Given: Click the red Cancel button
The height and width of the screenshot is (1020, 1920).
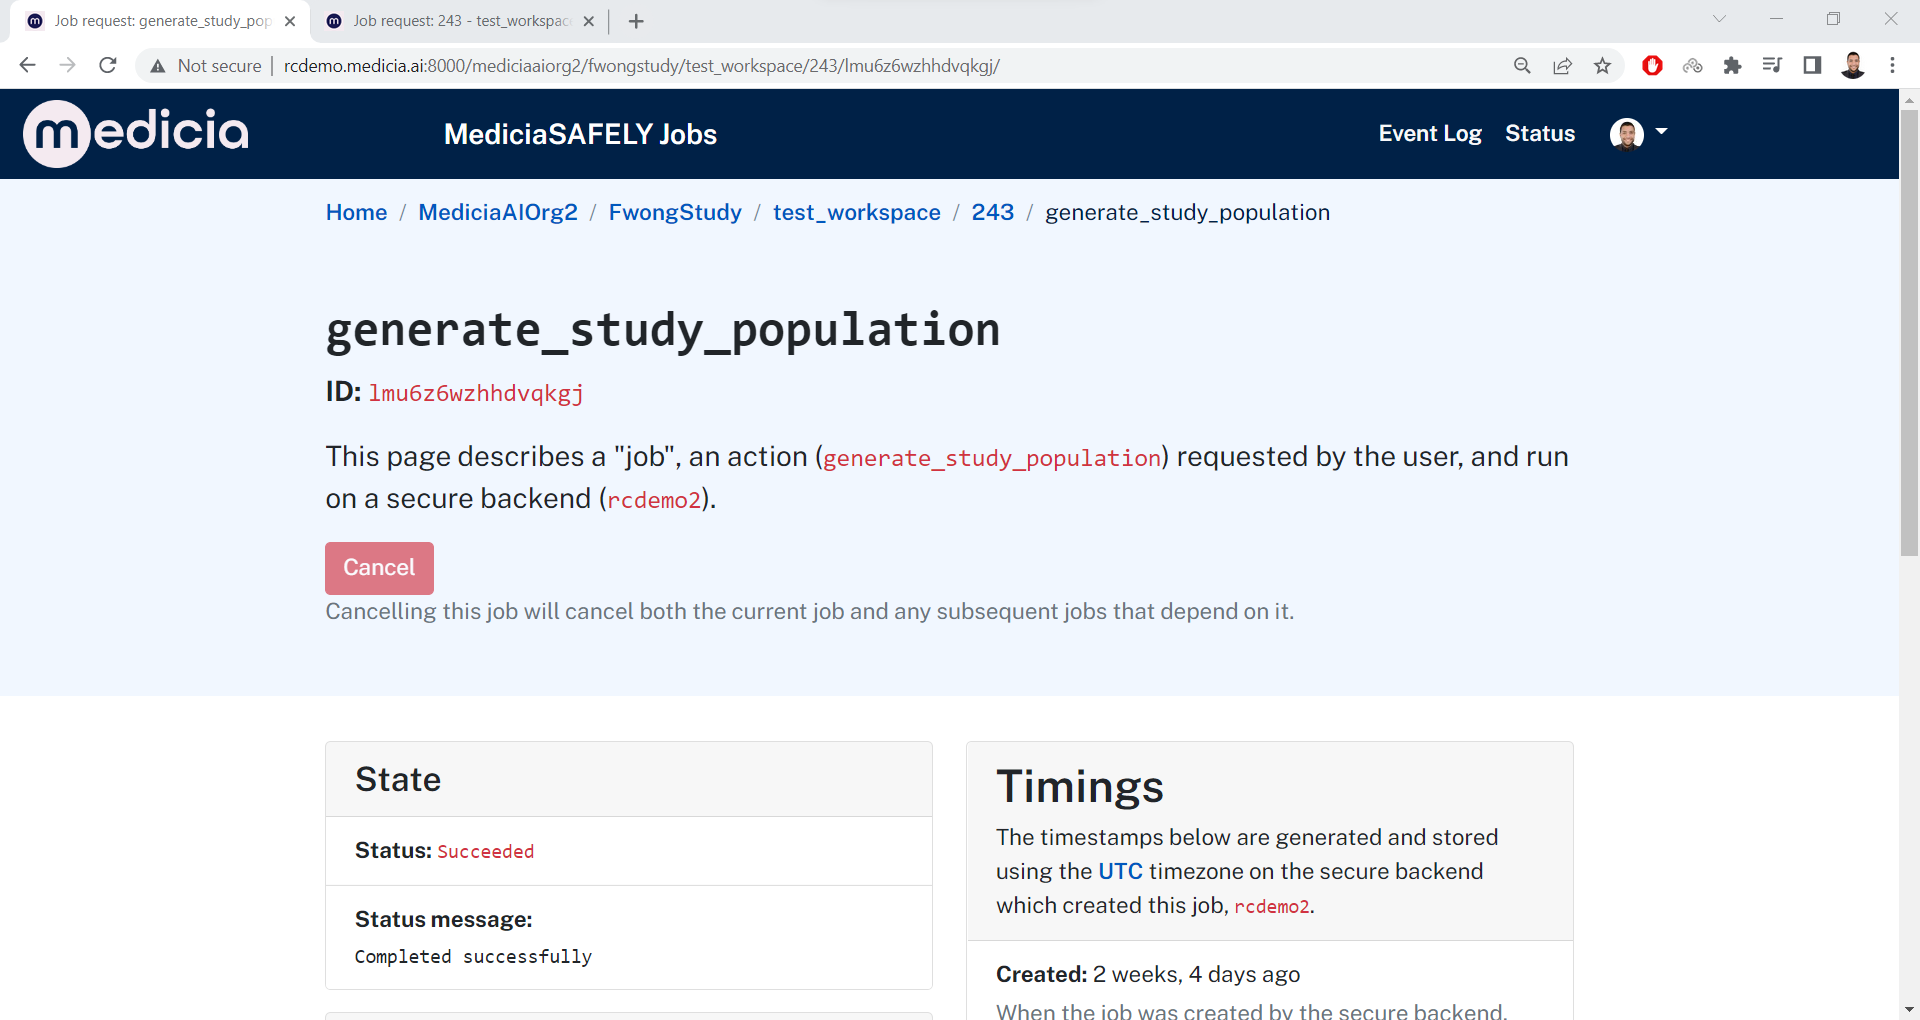Looking at the screenshot, I should (379, 568).
